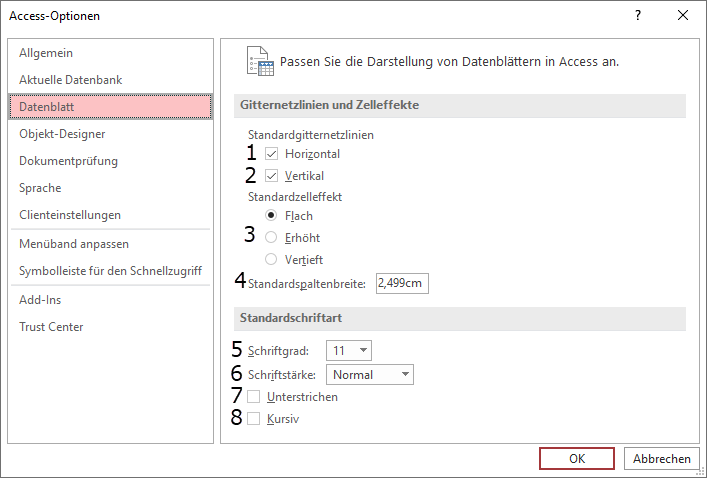The image size is (707, 478).
Task: Open the Sprache settings page
Action: pos(110,188)
